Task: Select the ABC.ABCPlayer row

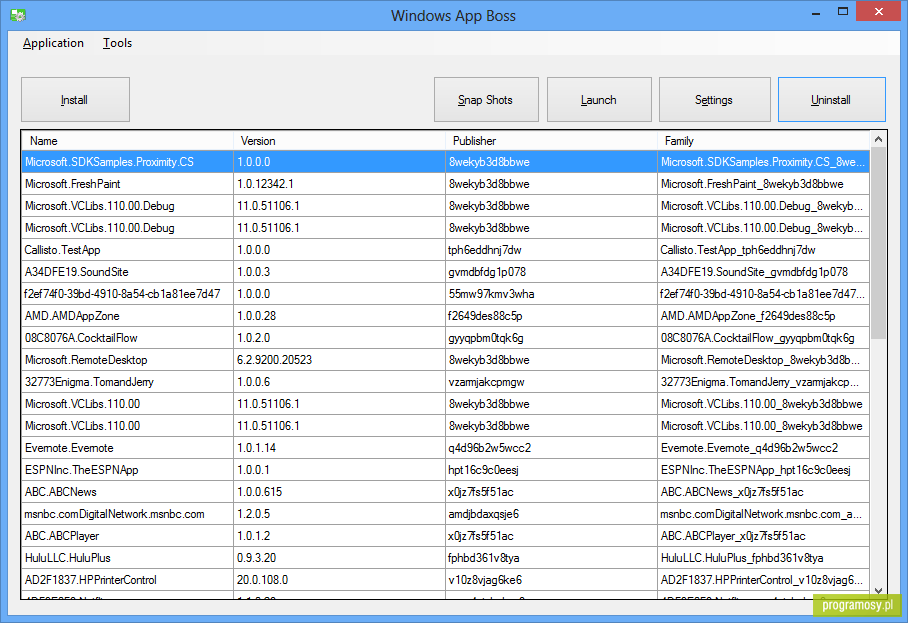Action: tap(445, 536)
